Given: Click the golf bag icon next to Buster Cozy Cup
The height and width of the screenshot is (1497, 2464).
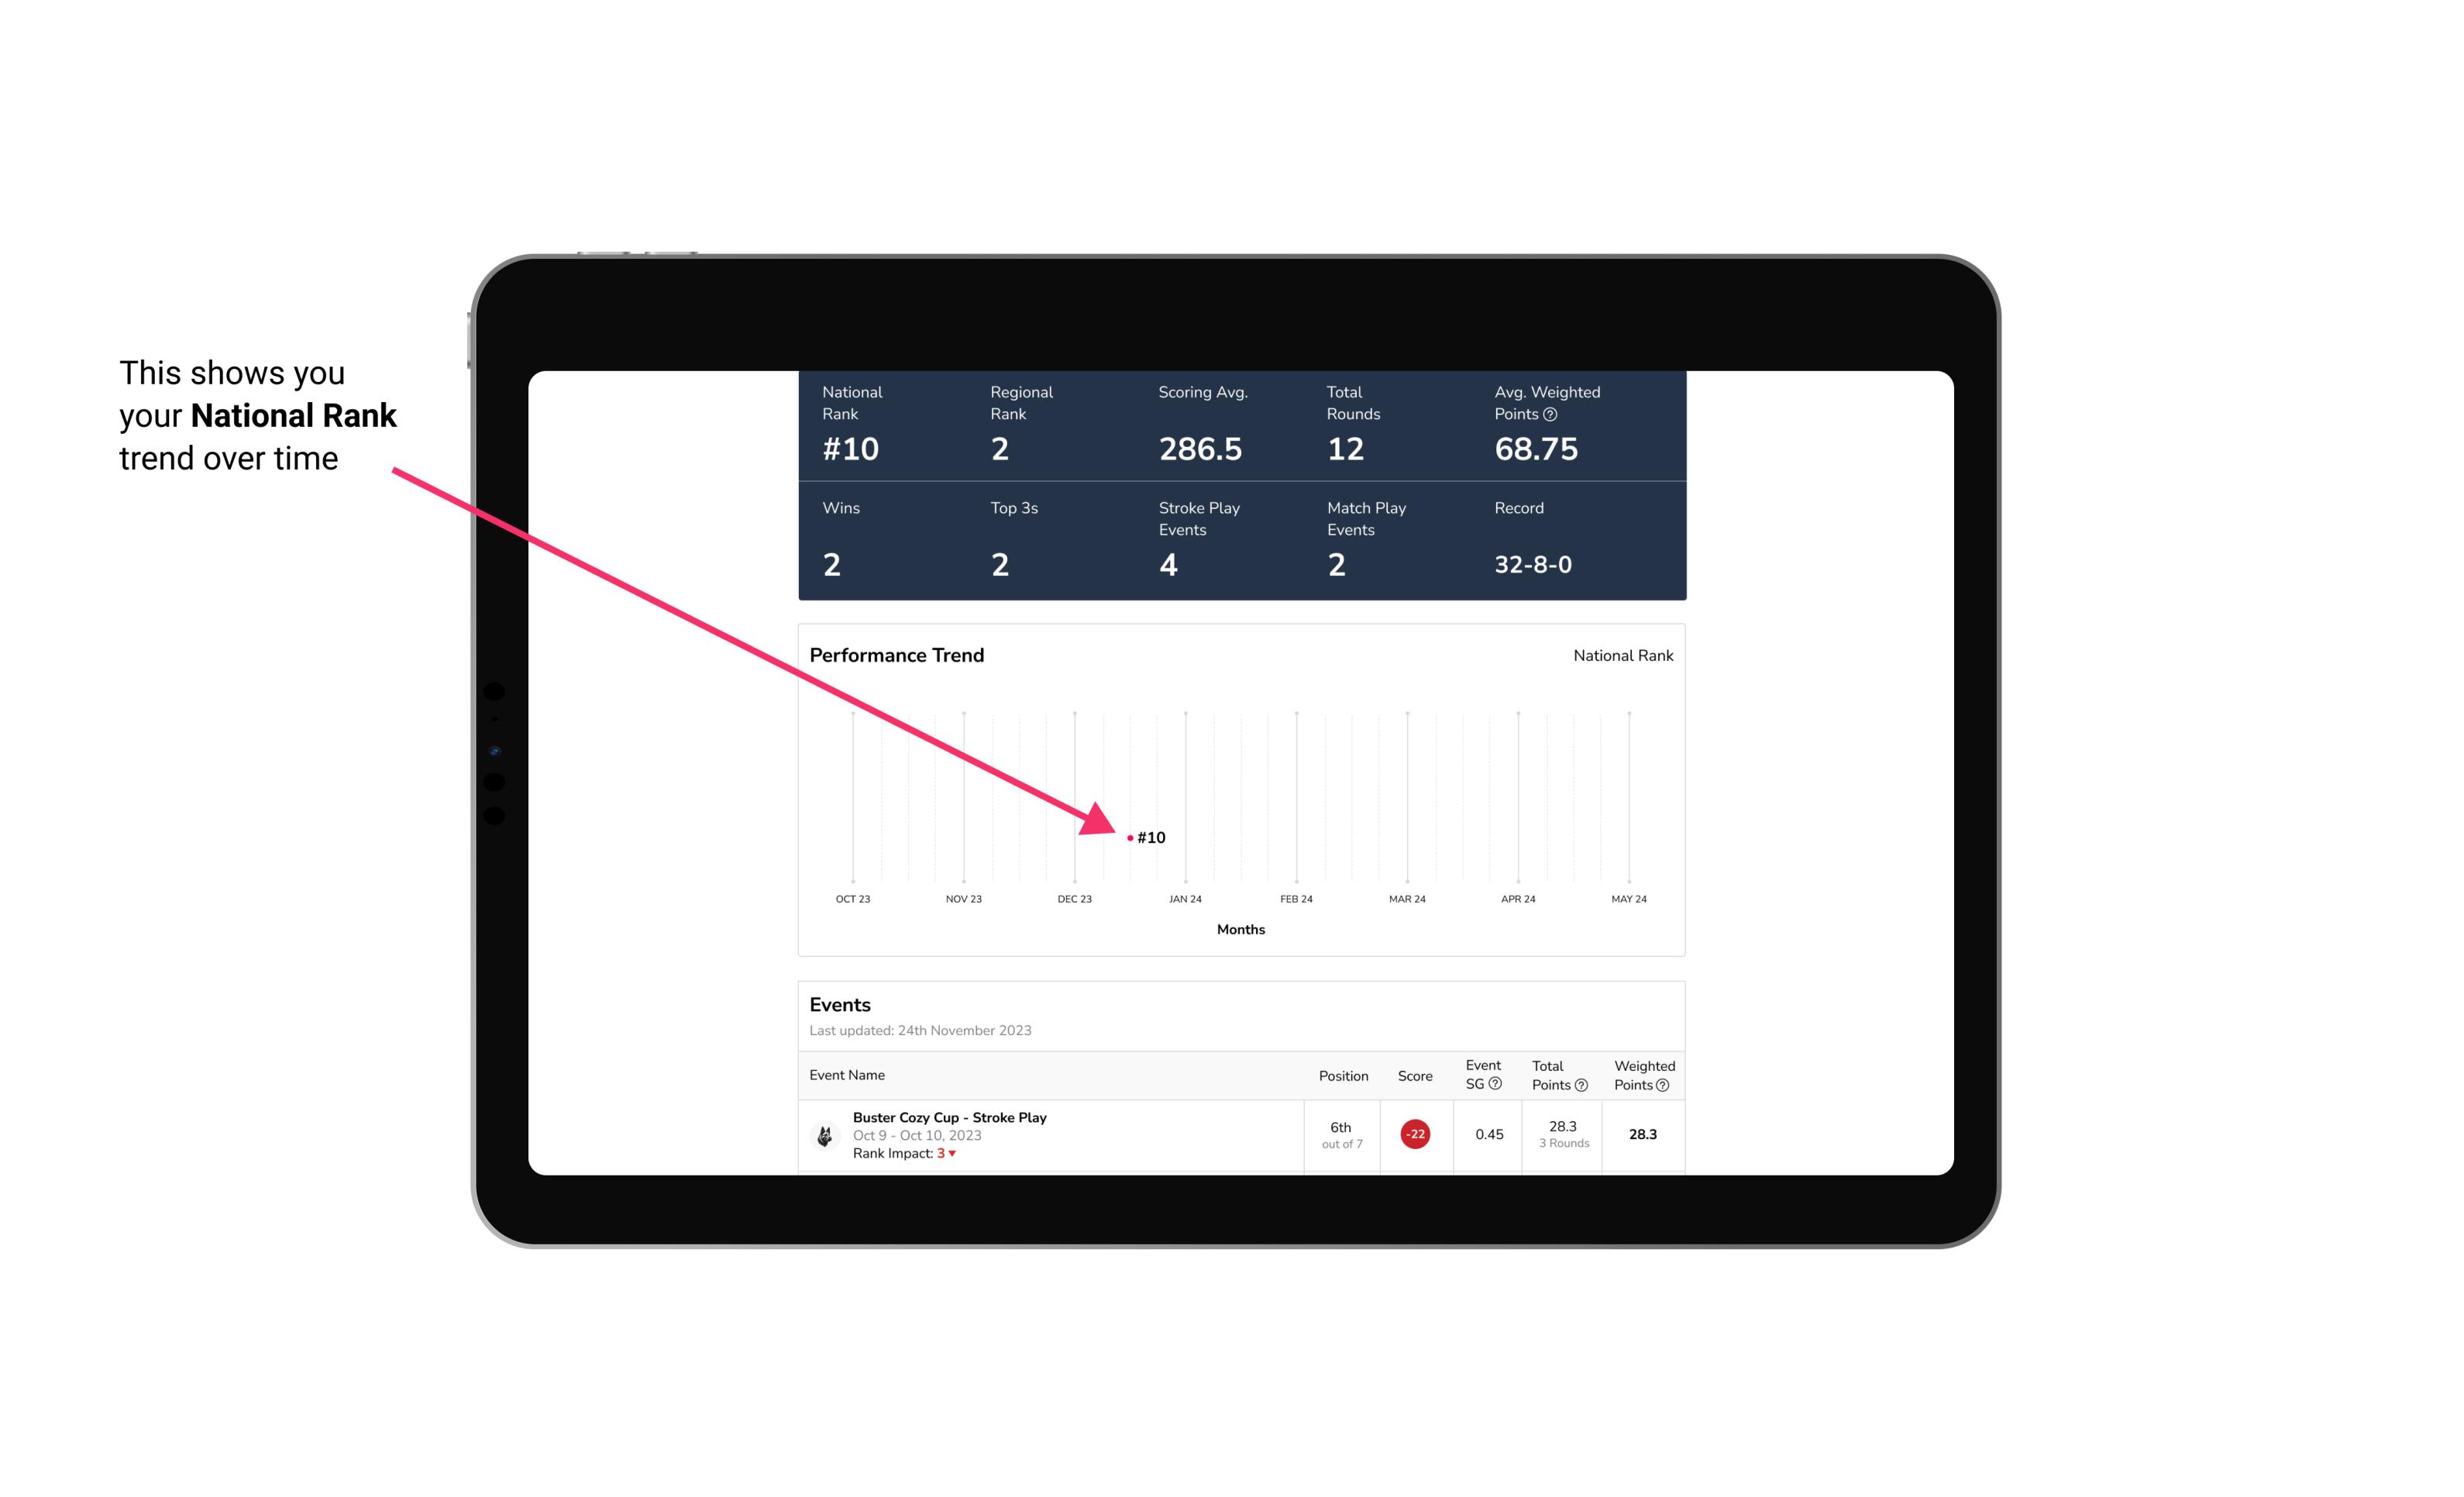Looking at the screenshot, I should pos(825,1133).
